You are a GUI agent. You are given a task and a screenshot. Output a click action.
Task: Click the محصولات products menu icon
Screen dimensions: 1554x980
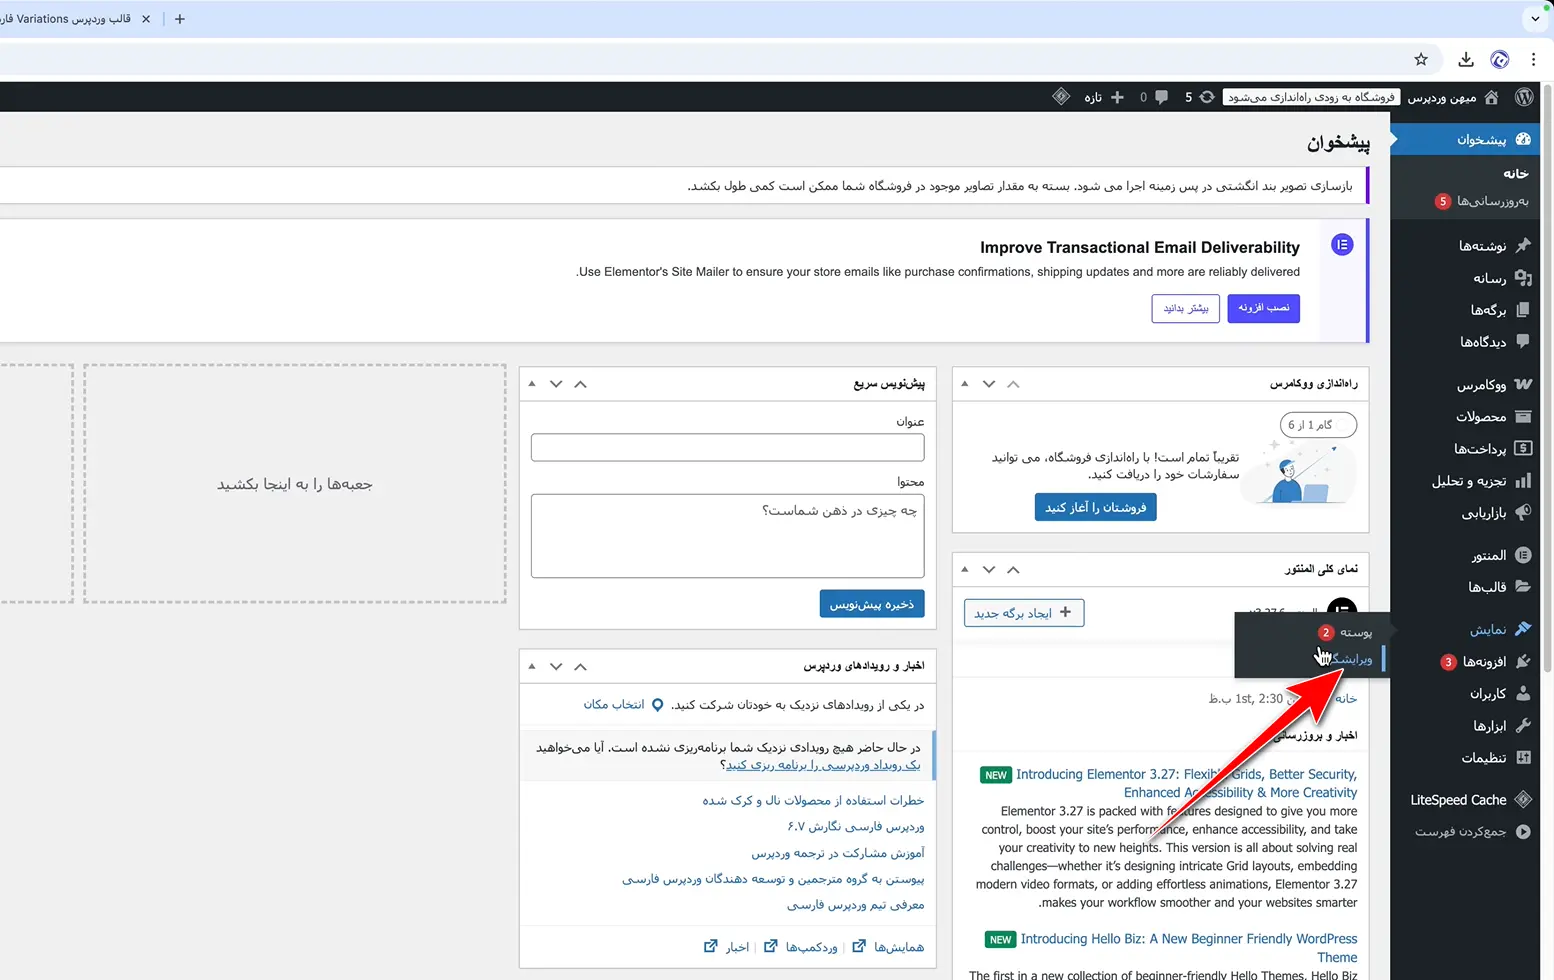click(x=1523, y=416)
